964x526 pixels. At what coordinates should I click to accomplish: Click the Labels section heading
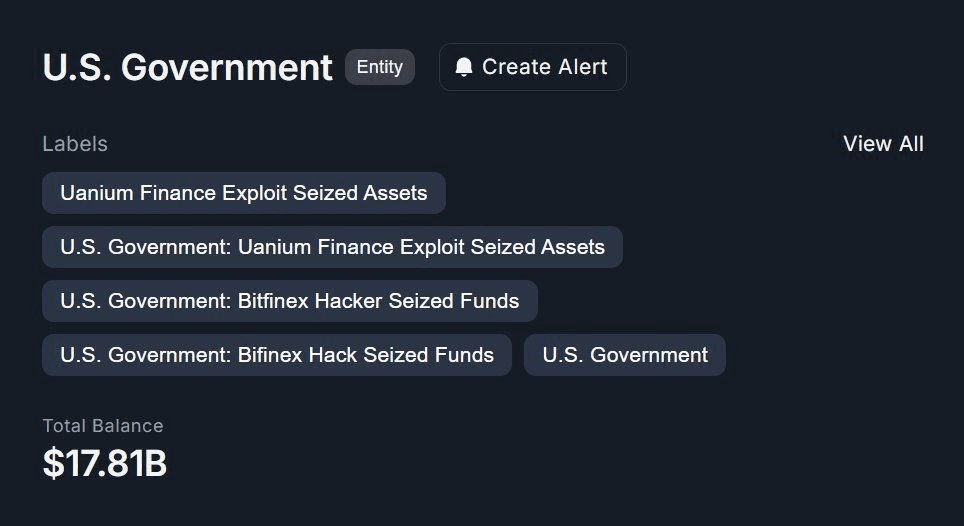pyautogui.click(x=75, y=144)
